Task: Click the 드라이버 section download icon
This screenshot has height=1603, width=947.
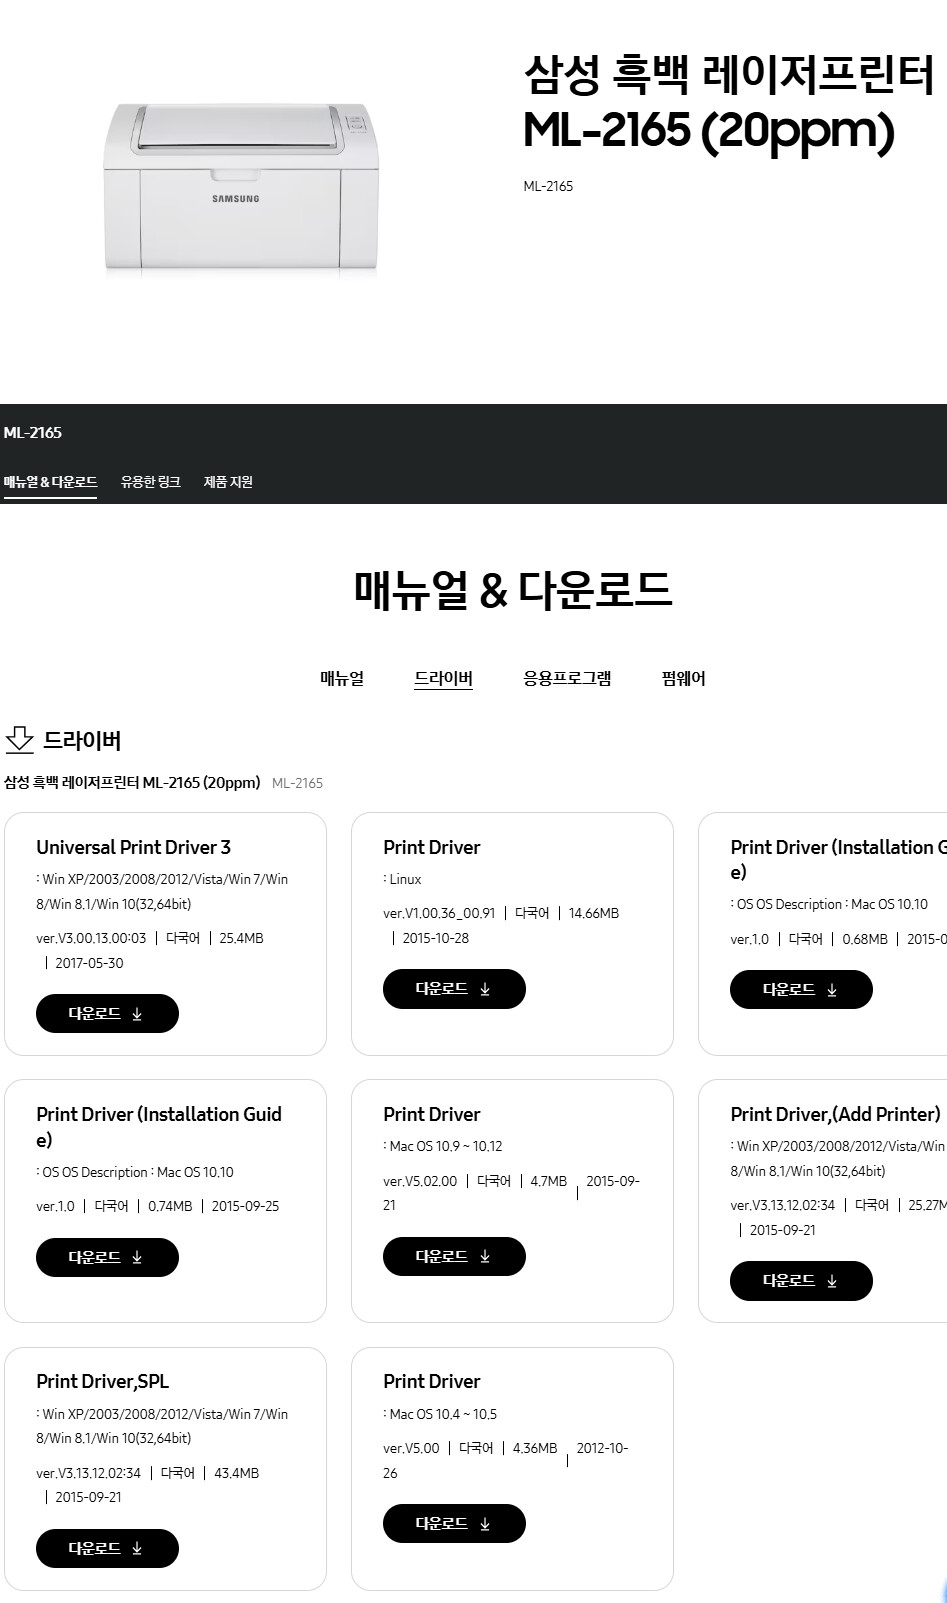Action: point(20,740)
